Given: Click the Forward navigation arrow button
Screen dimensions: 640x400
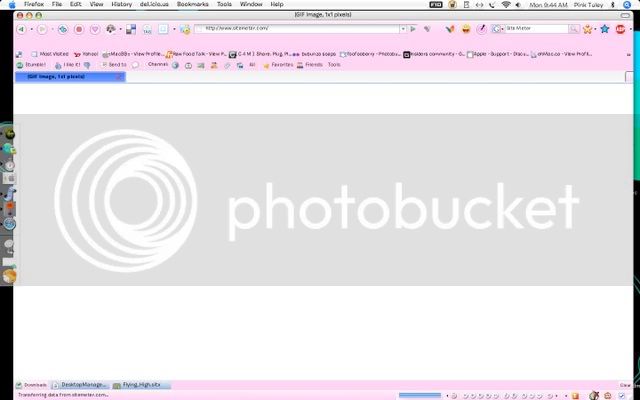Looking at the screenshot, I should (x=42, y=29).
